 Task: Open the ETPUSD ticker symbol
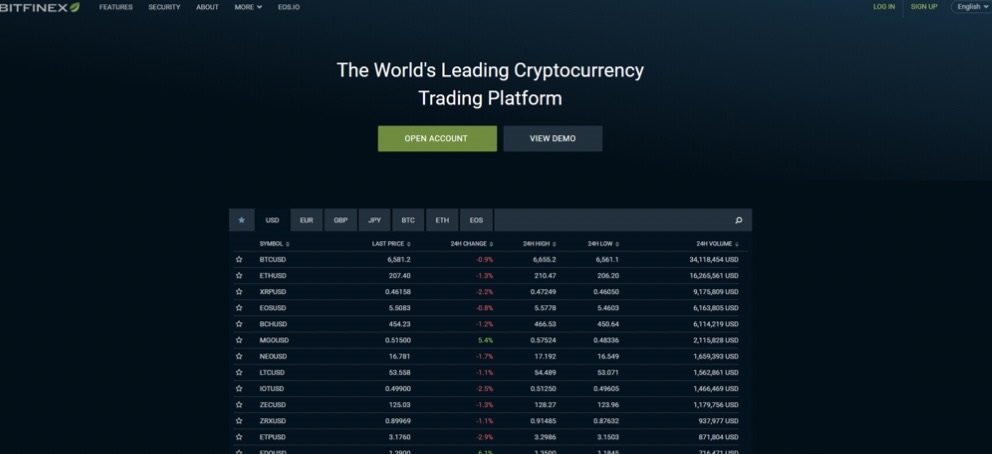tap(273, 437)
